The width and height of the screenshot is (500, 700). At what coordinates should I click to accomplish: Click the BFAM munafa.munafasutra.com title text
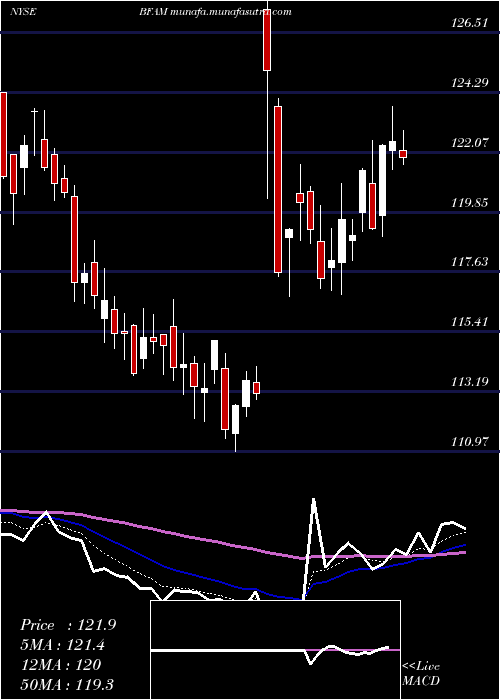point(215,12)
